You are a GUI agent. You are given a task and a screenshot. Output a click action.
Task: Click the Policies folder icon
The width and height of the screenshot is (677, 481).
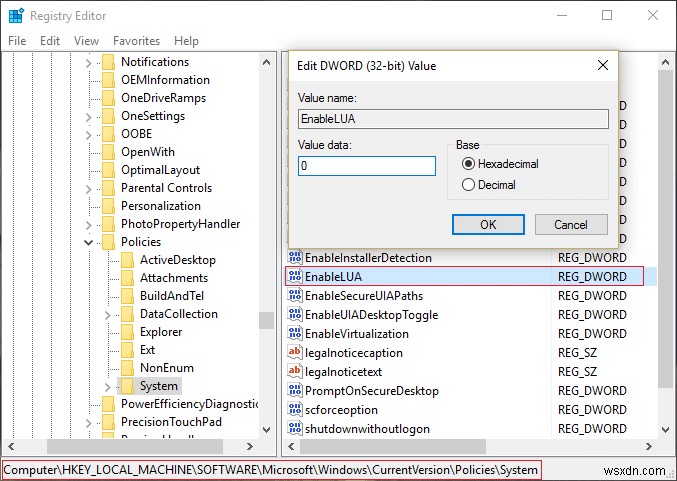coord(108,242)
